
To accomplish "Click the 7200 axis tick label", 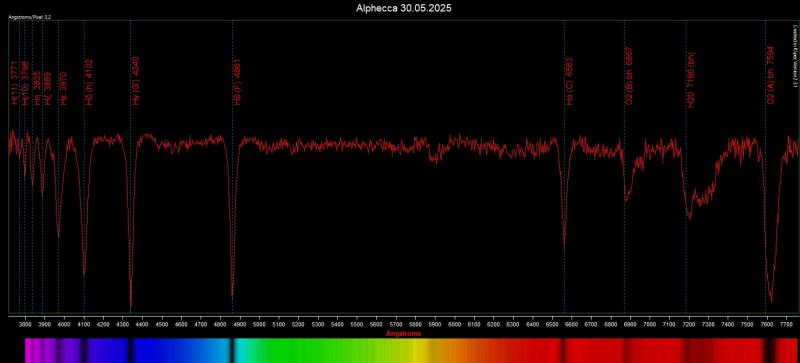I will click(689, 324).
